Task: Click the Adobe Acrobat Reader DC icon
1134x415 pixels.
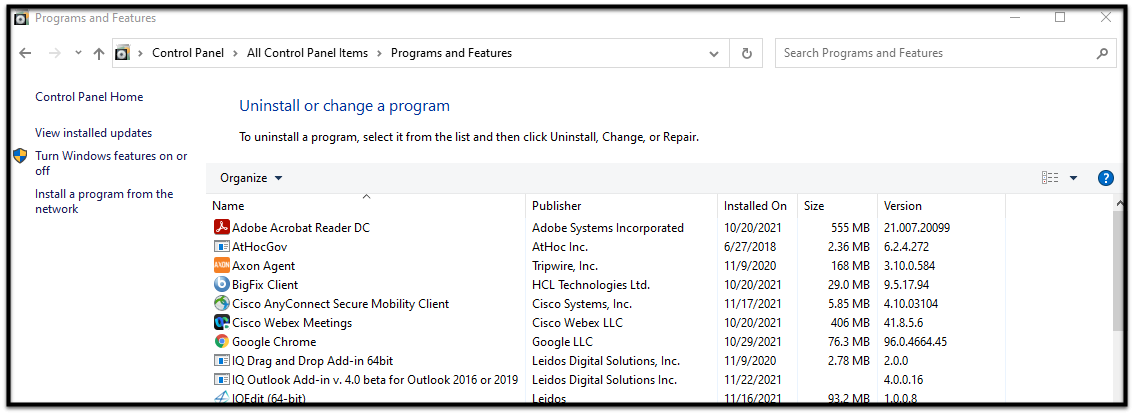Action: point(222,227)
